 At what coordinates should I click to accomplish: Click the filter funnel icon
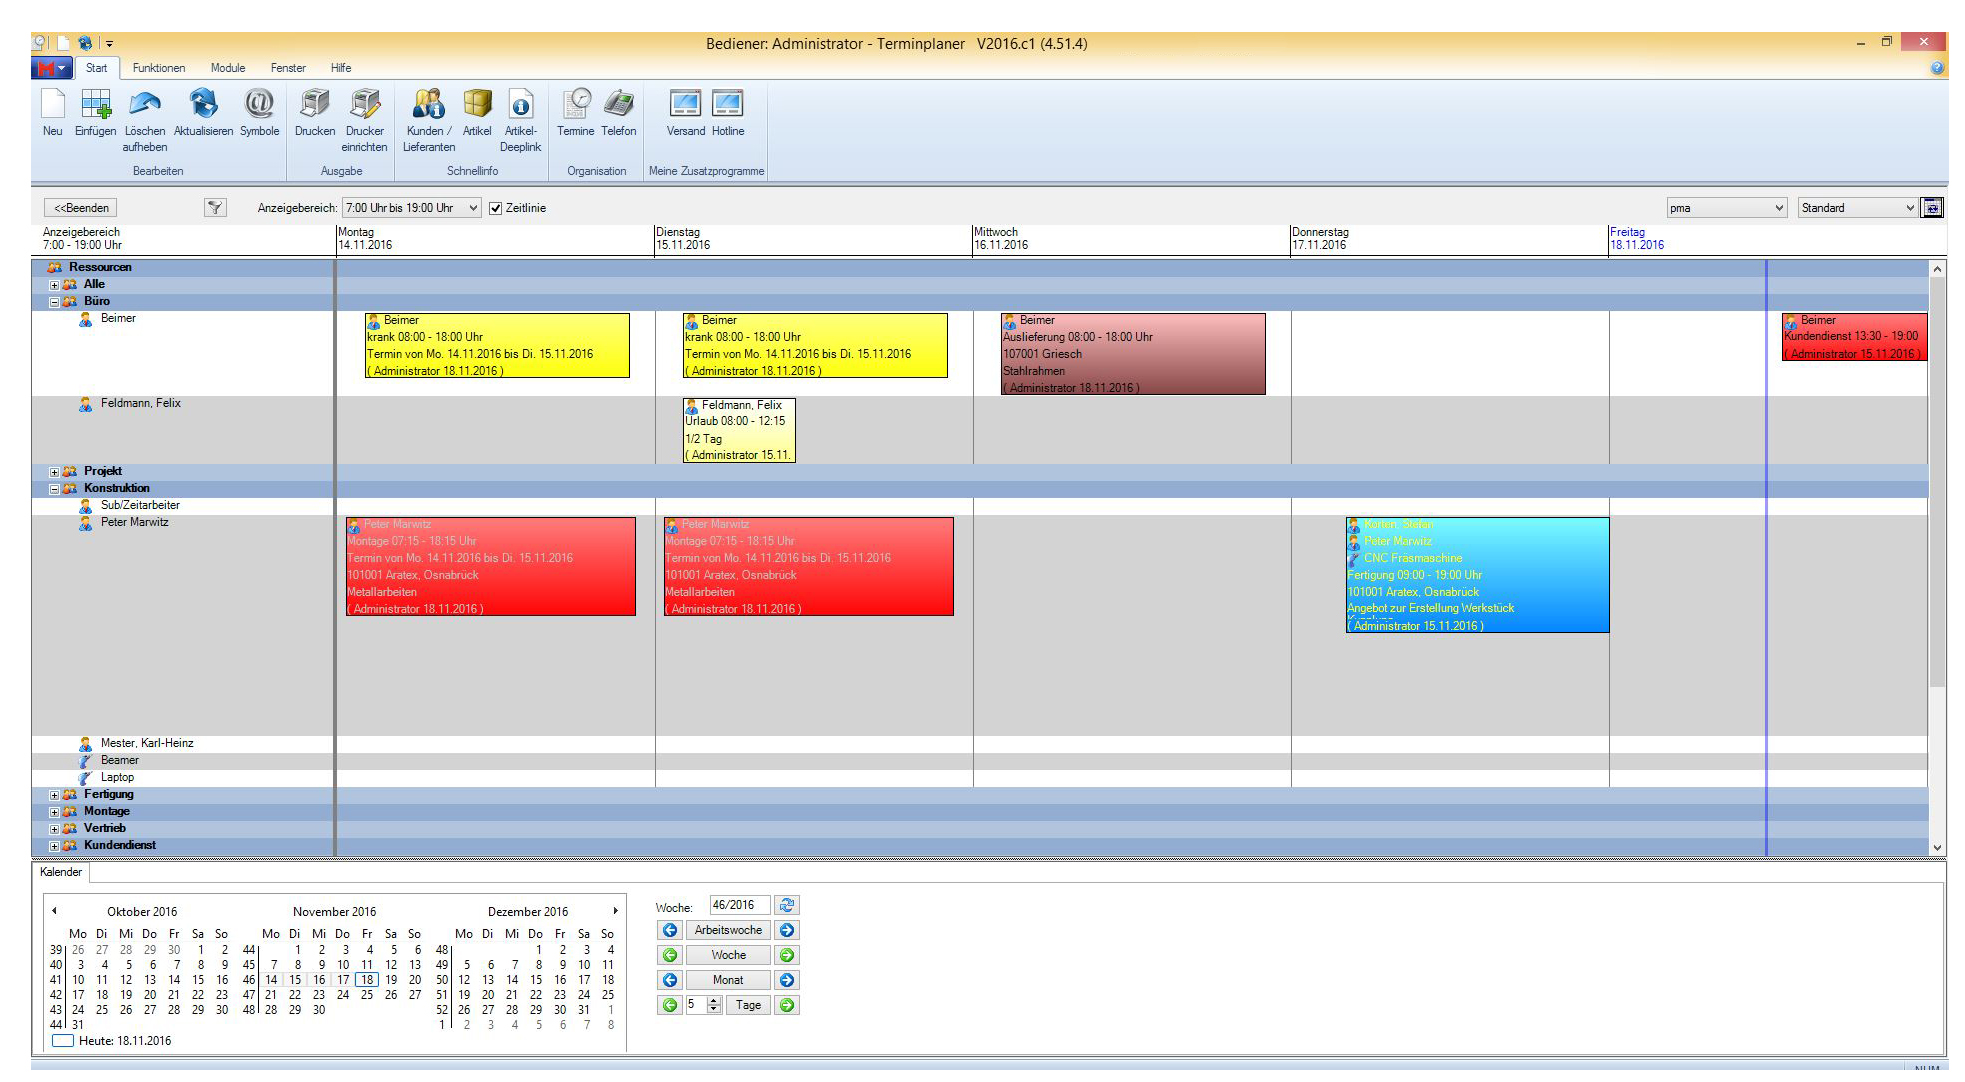pos(215,208)
